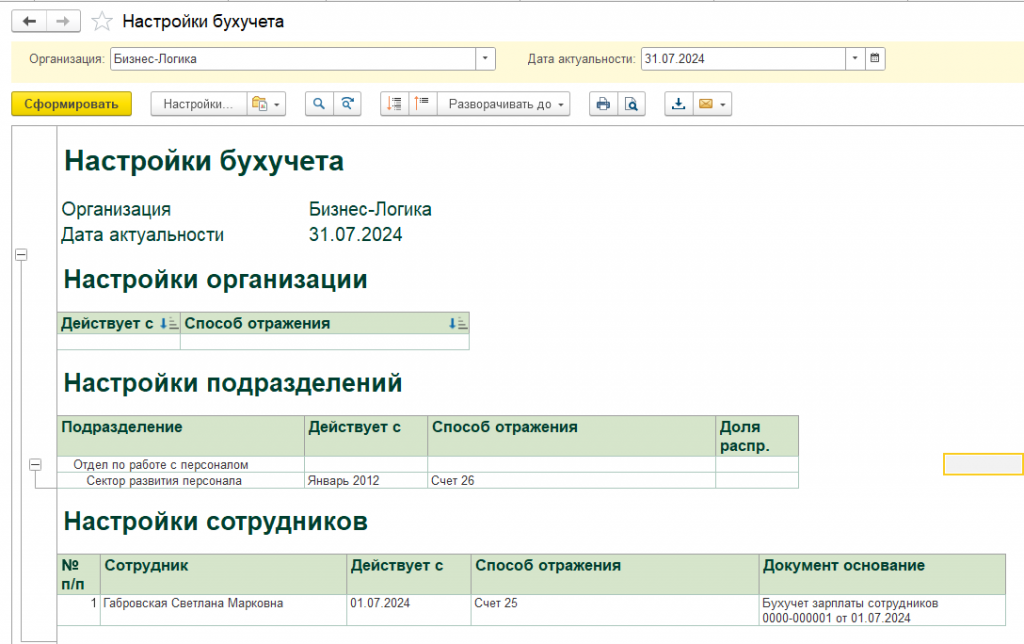Go forward with the right arrow button
The width and height of the screenshot is (1024, 644).
tap(63, 22)
